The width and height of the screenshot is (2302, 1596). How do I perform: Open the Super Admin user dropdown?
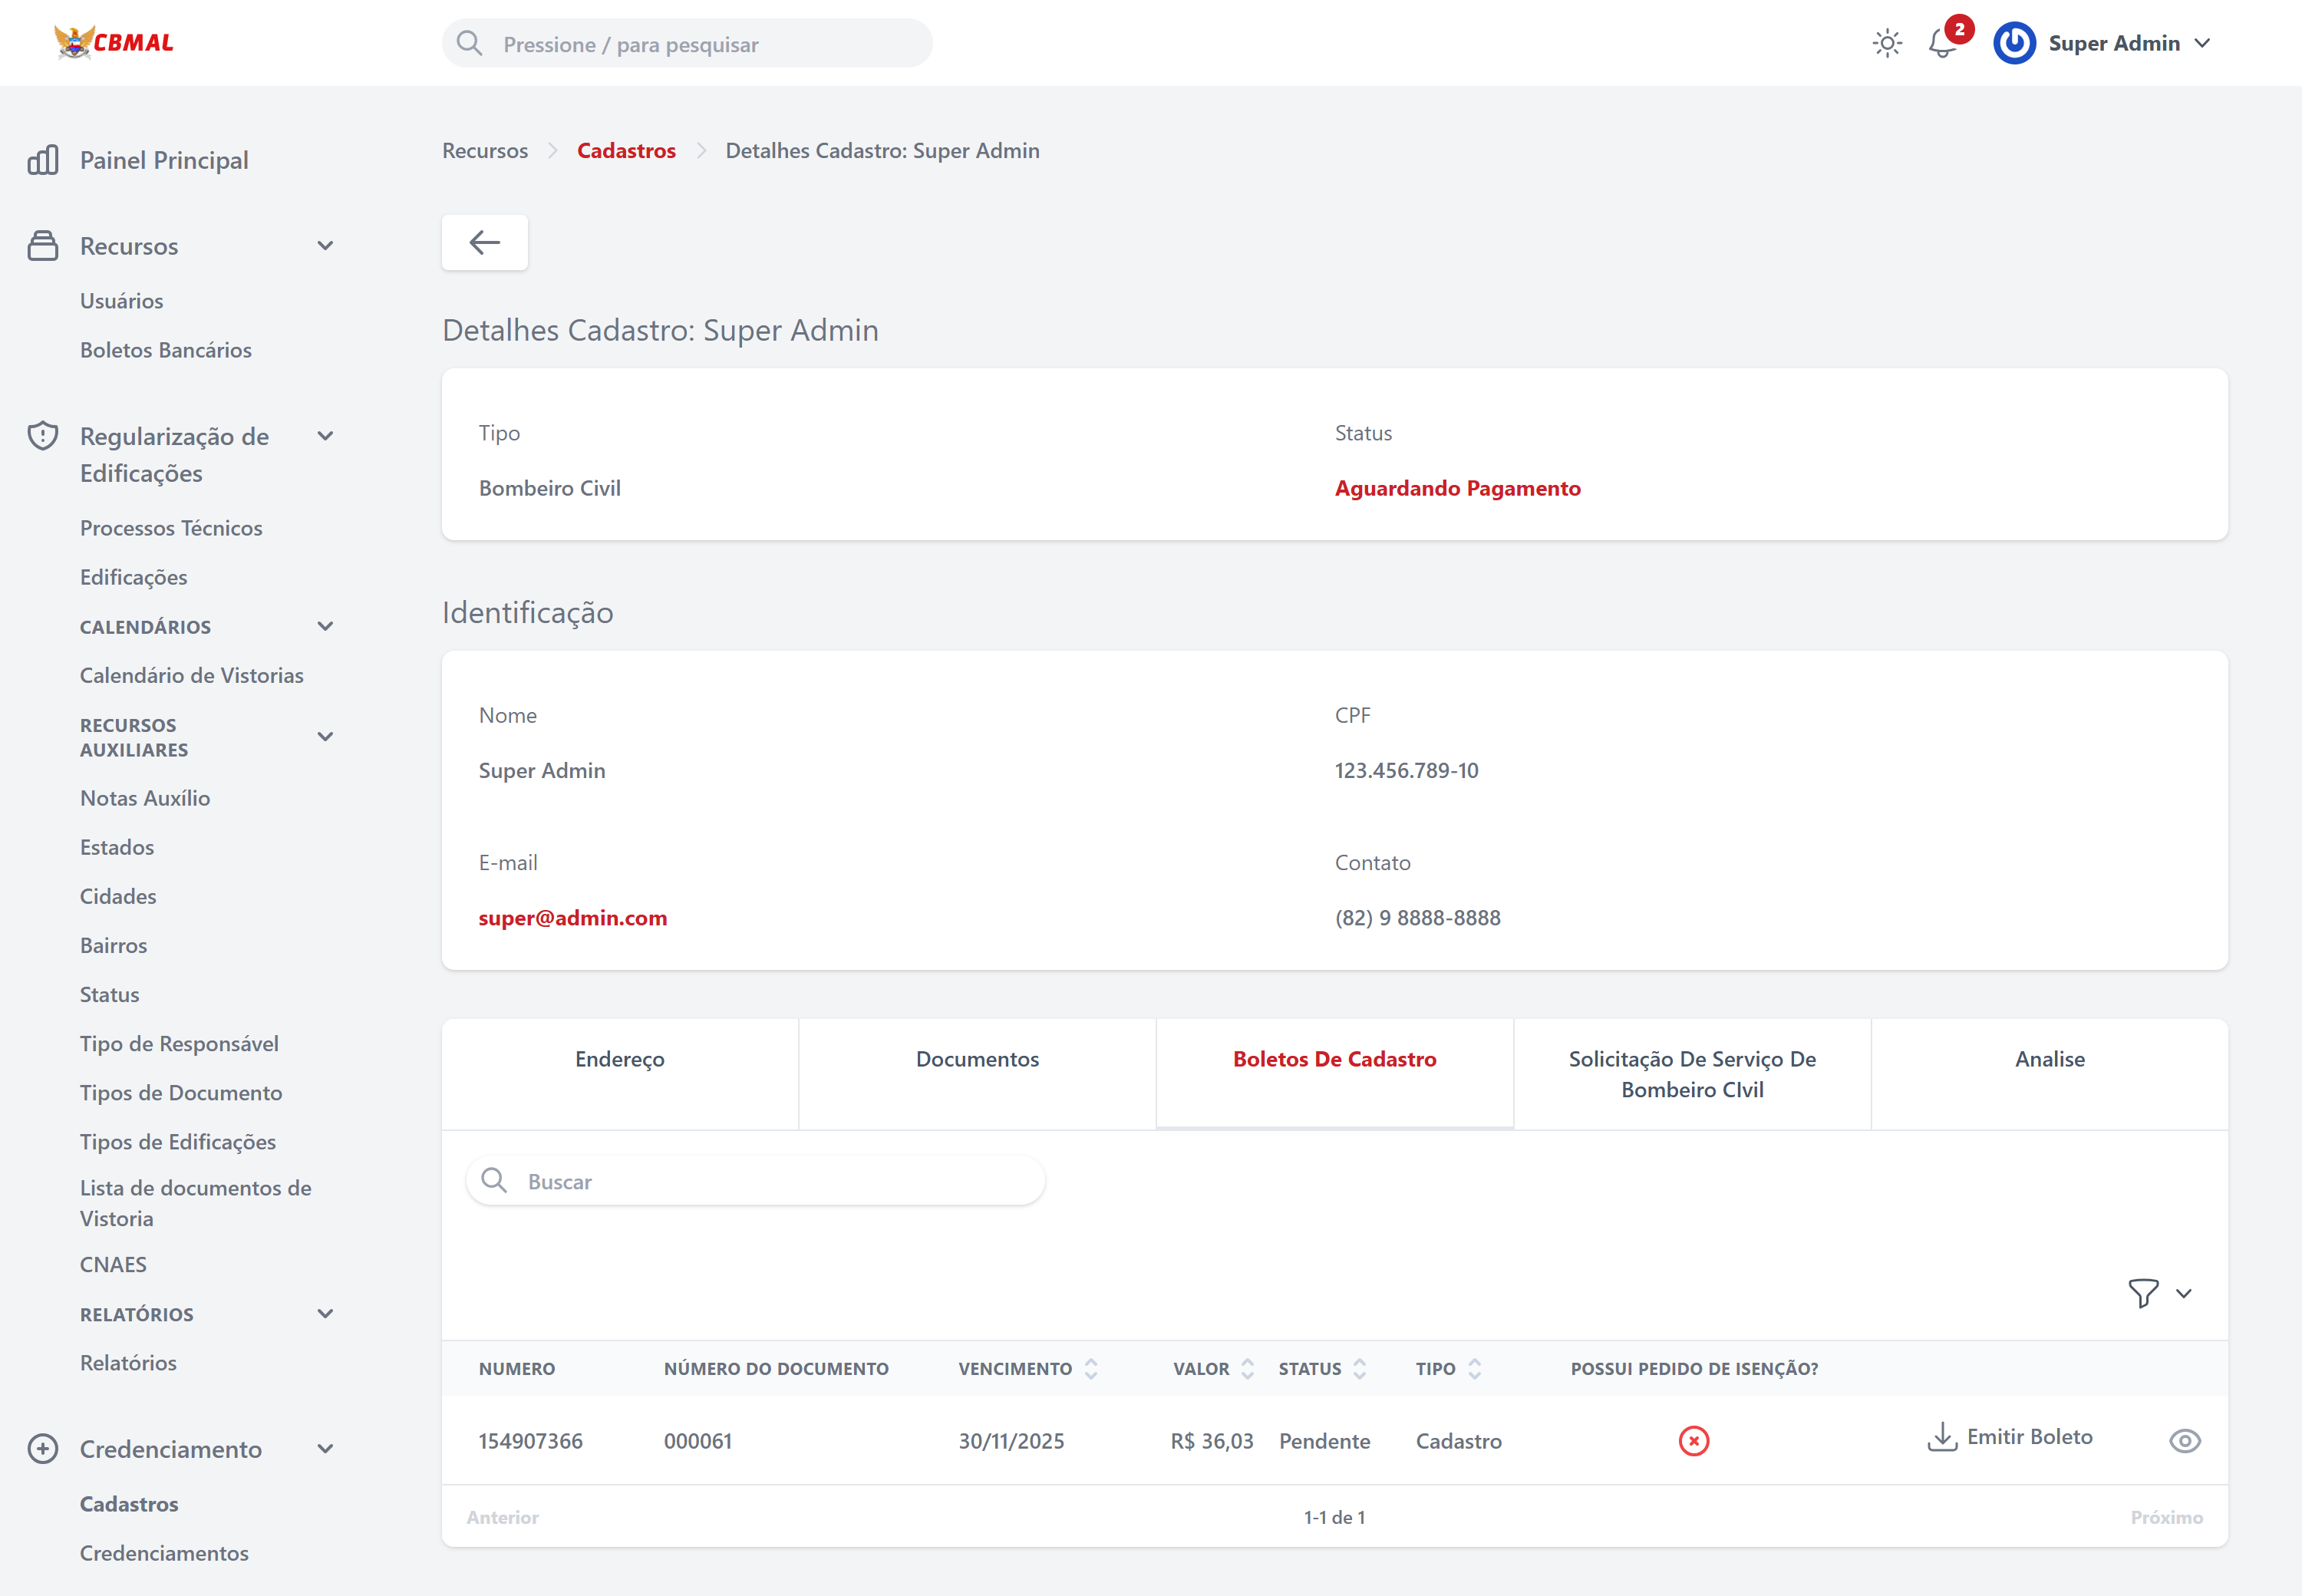tap(2202, 43)
